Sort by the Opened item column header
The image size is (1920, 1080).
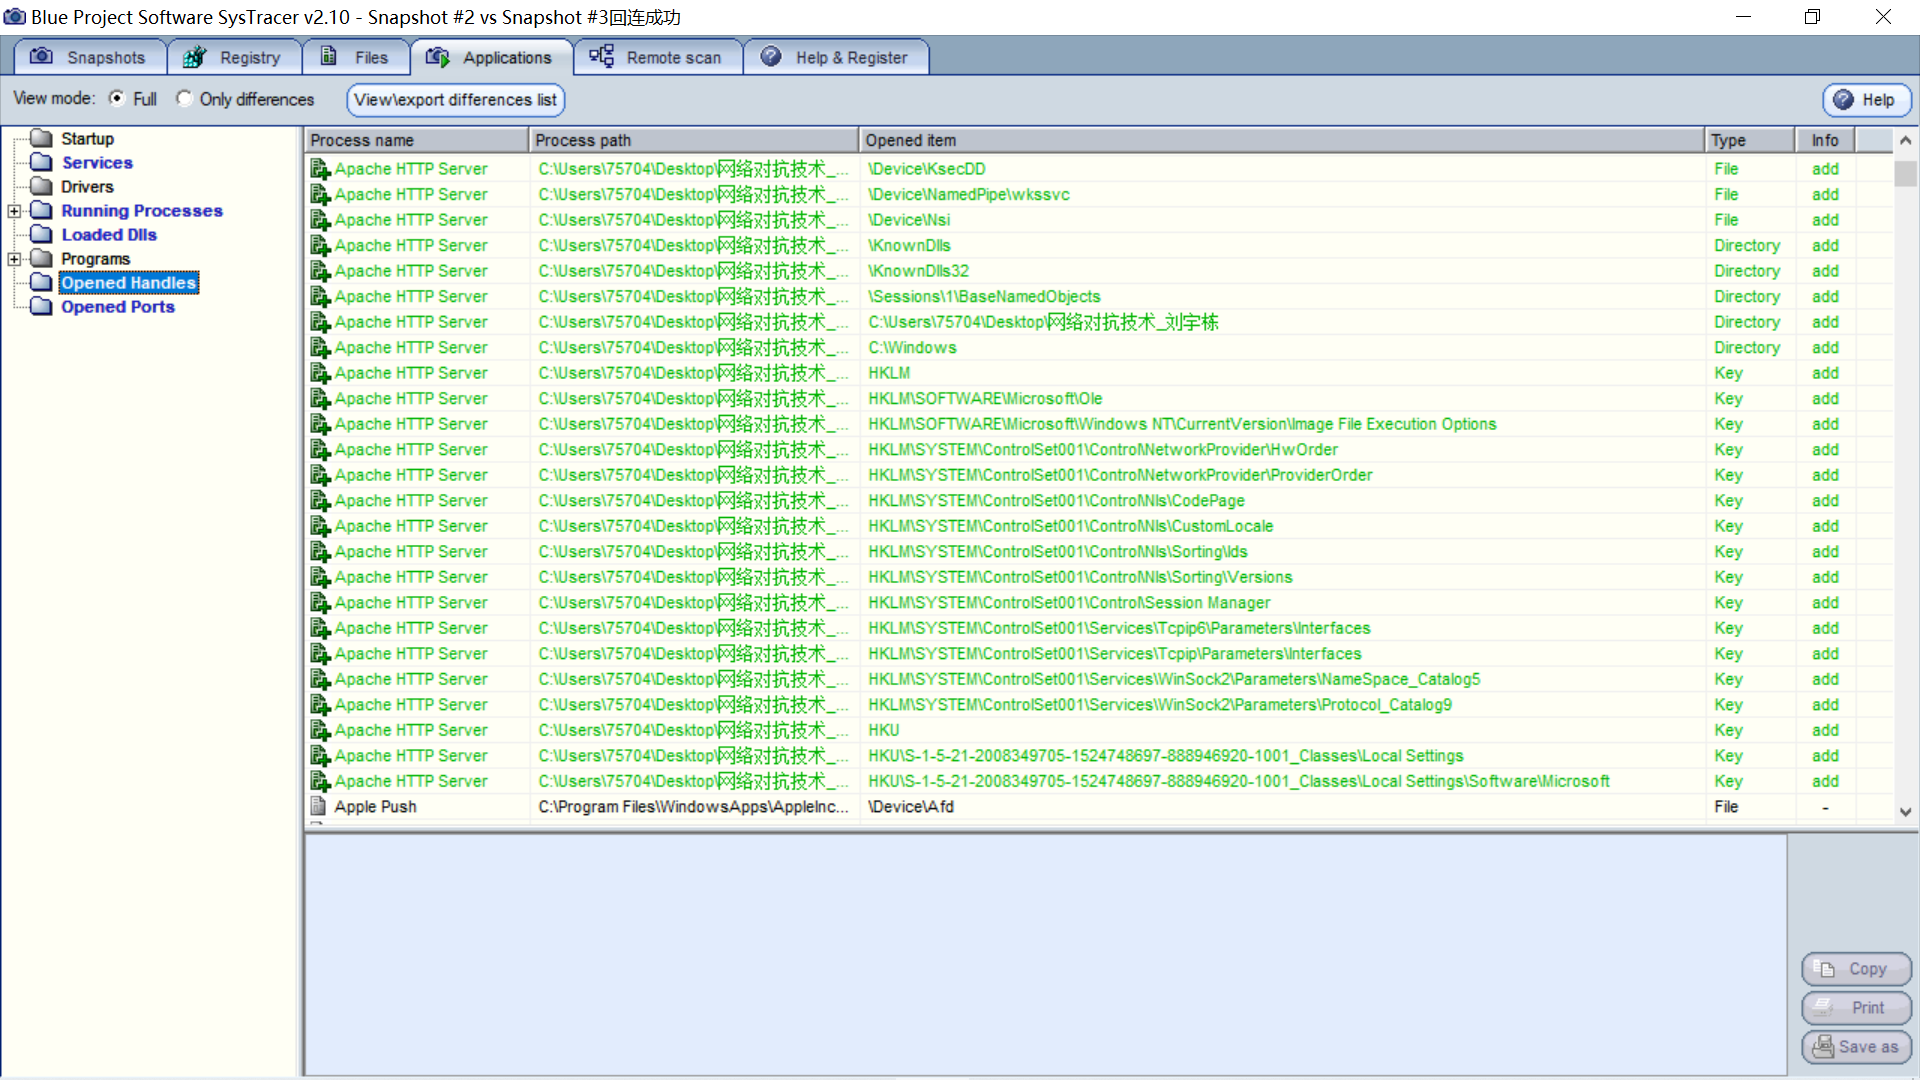pyautogui.click(x=1280, y=140)
